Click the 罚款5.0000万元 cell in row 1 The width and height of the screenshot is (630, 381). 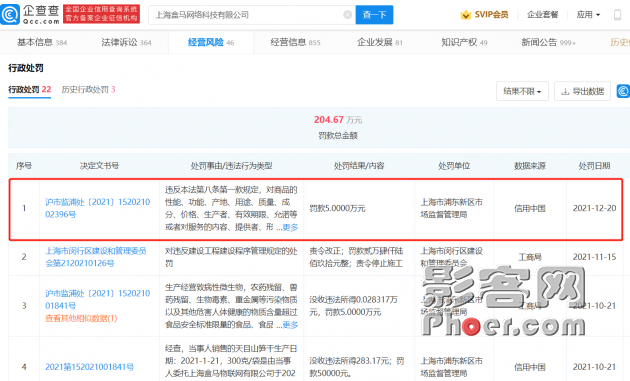pyautogui.click(x=337, y=208)
